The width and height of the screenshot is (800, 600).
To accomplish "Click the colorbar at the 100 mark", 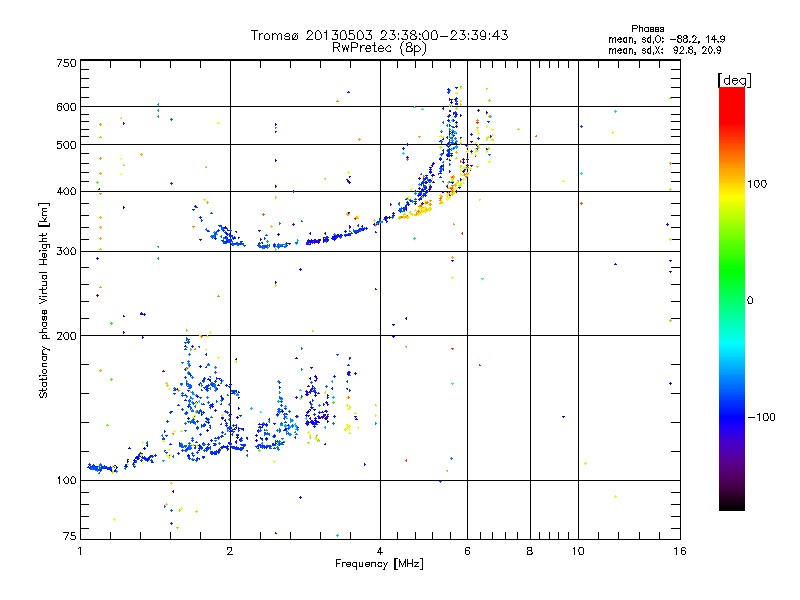I will (x=732, y=184).
